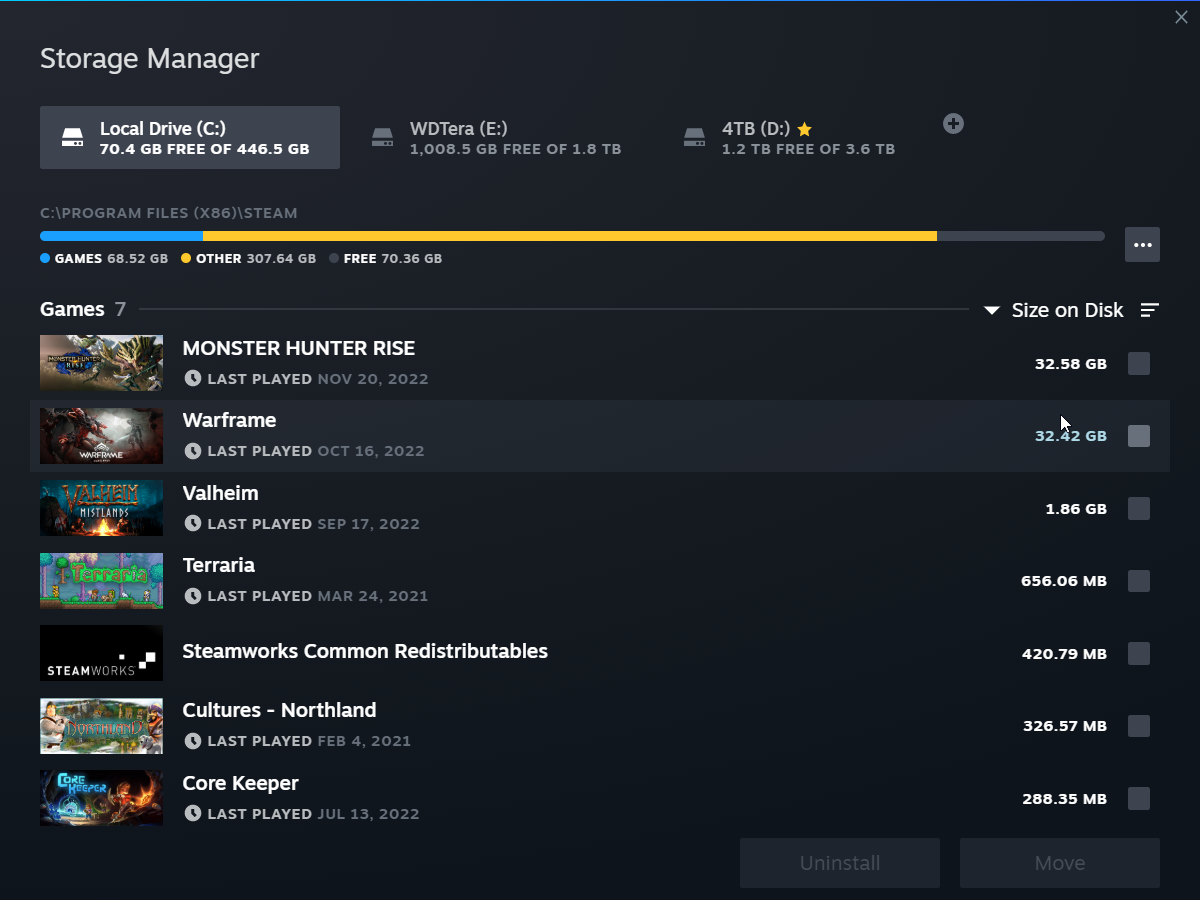1200x900 pixels.
Task: Click the 656.06 MB size value
Action: point(1064,581)
